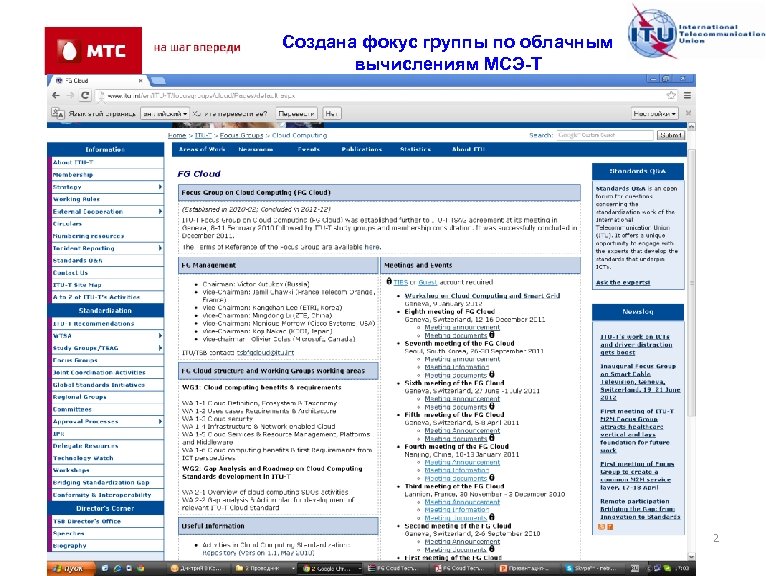Open Workshop on Cloud Computing and Smart Grid
Viewport: 766px width, 576px height.
482,296
